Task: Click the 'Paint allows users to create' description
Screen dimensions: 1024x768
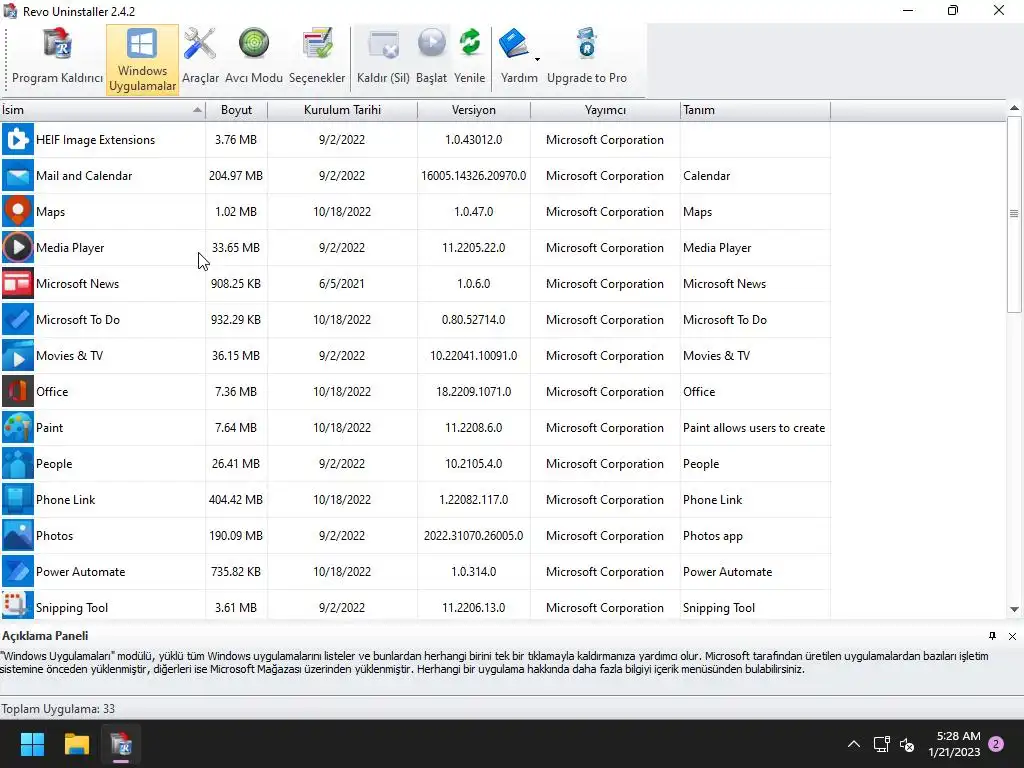Action: coord(754,428)
